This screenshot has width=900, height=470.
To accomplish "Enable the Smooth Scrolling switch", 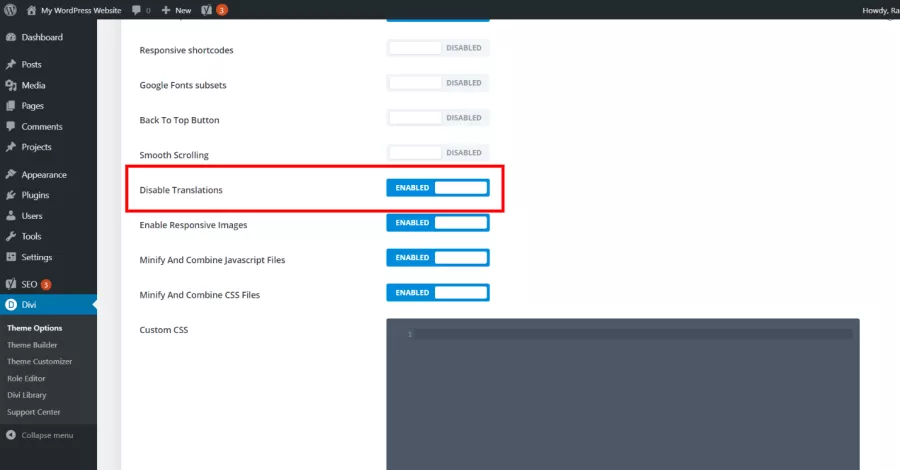I will pyautogui.click(x=438, y=153).
